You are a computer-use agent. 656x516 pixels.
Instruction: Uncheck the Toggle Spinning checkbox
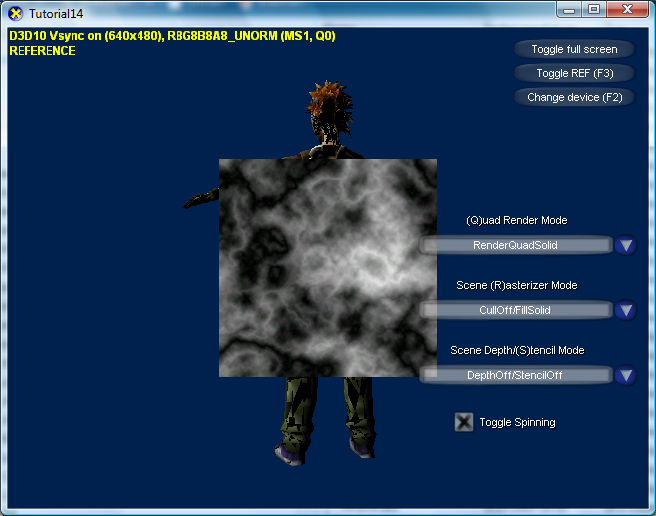click(464, 422)
